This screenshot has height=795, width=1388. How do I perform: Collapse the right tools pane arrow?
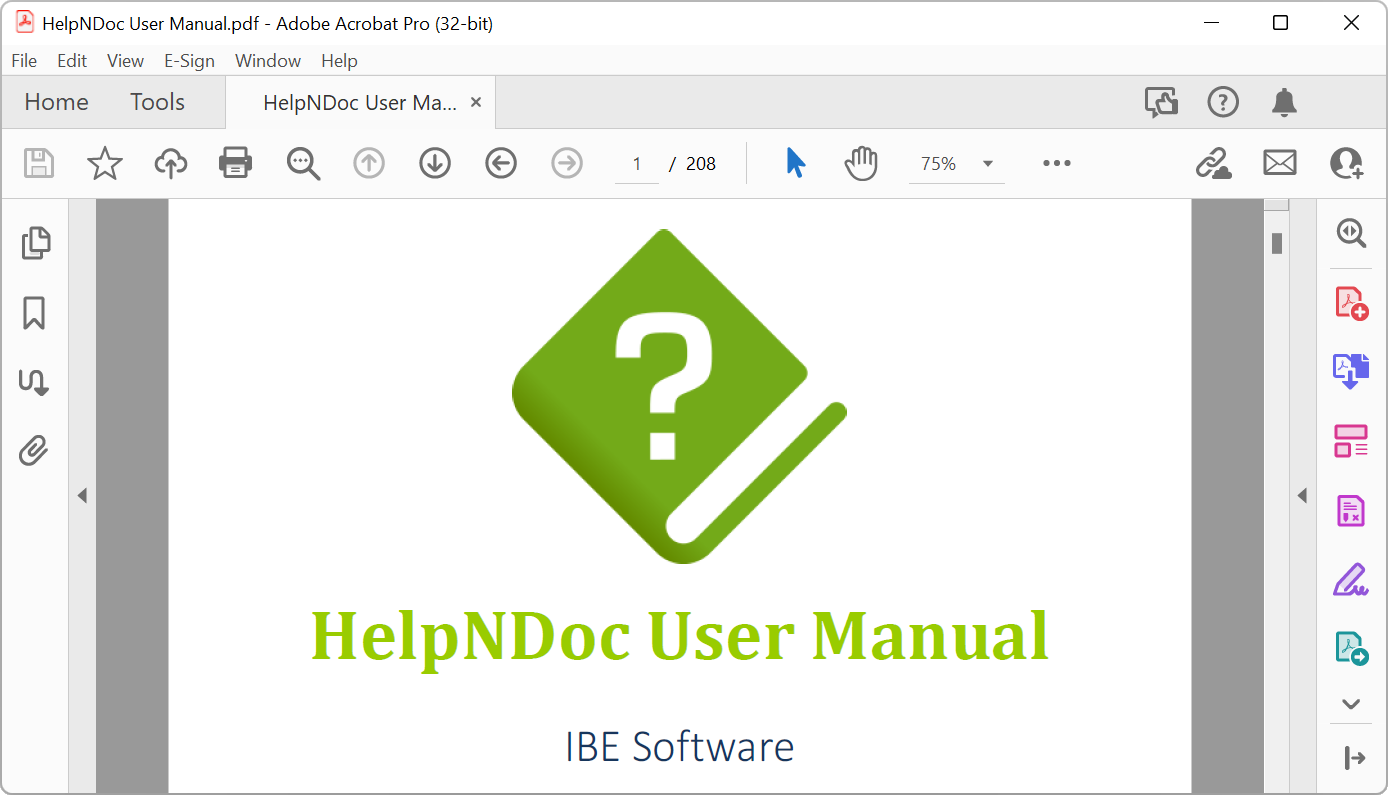1355,759
